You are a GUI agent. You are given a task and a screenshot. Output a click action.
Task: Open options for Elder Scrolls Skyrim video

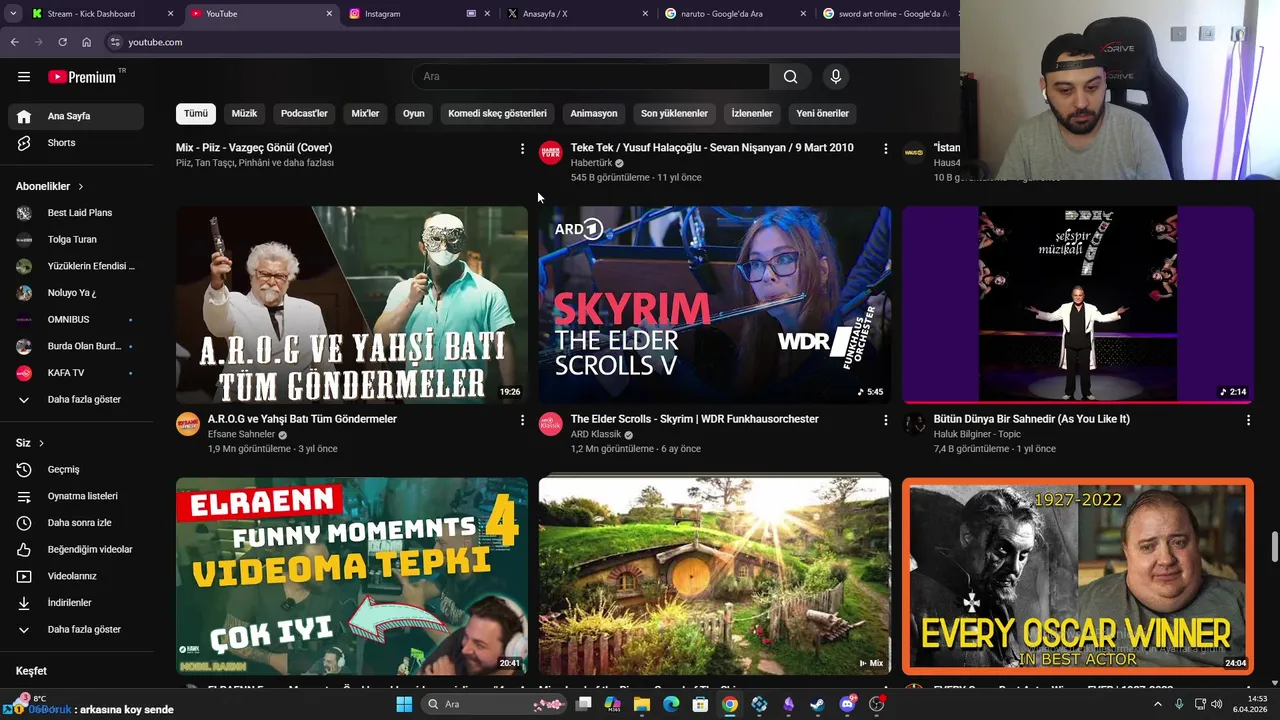[x=885, y=421]
